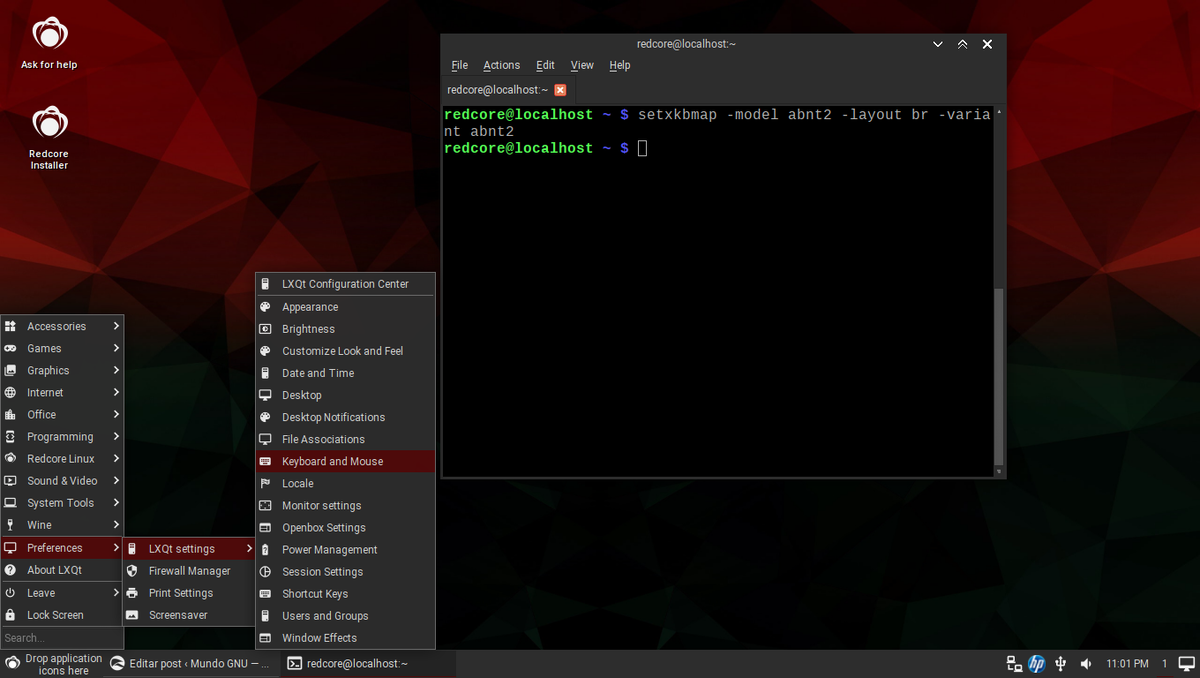The height and width of the screenshot is (678, 1200).
Task: Click the Brightness icon
Action: (265, 329)
